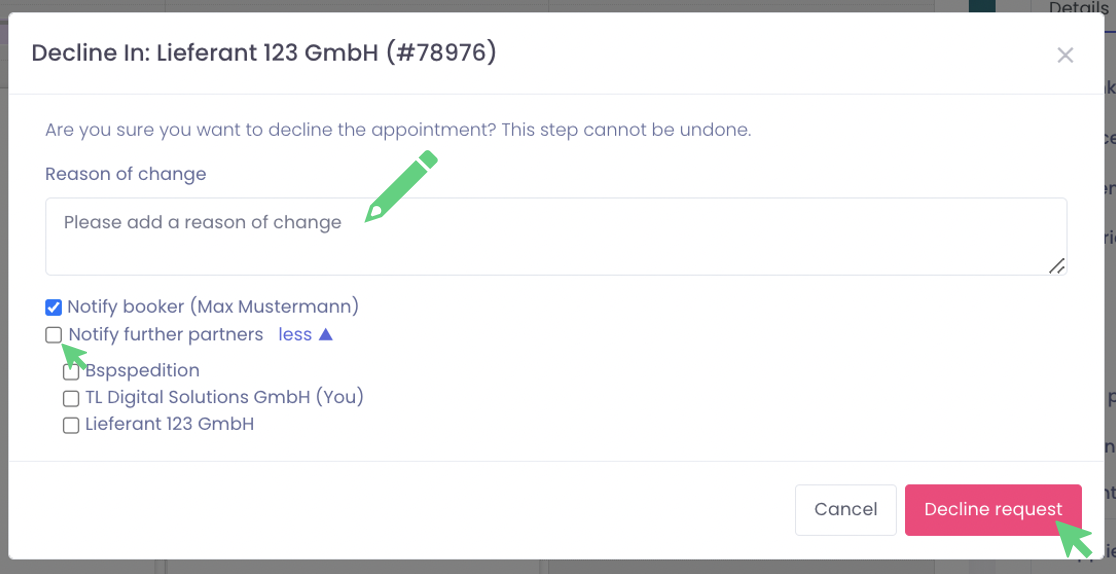The image size is (1116, 574).
Task: Enable the Notify further partners checkbox
Action: 54,335
